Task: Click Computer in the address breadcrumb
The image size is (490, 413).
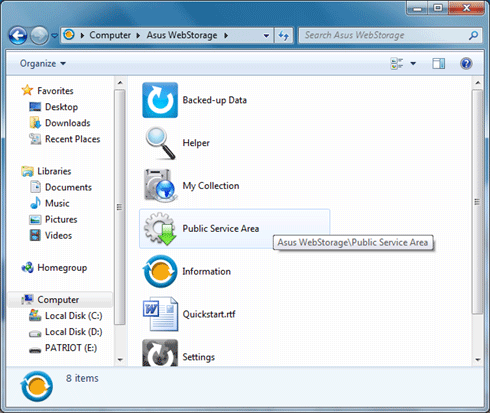Action: tap(110, 35)
